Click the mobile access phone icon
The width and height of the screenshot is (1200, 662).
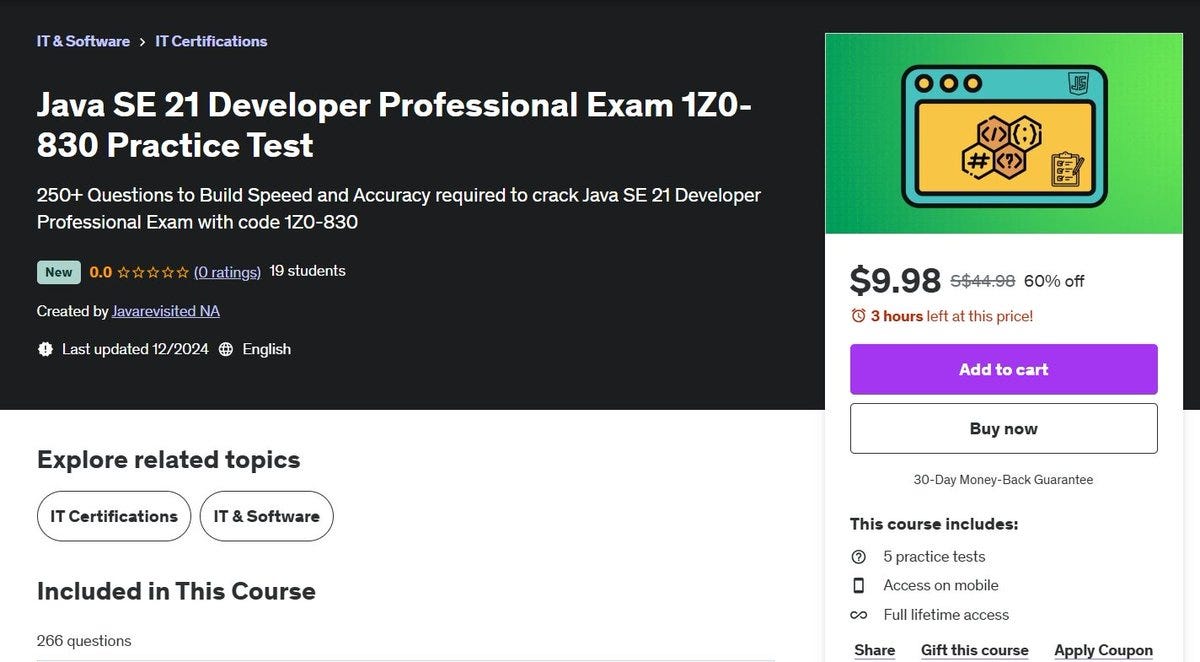click(858, 586)
